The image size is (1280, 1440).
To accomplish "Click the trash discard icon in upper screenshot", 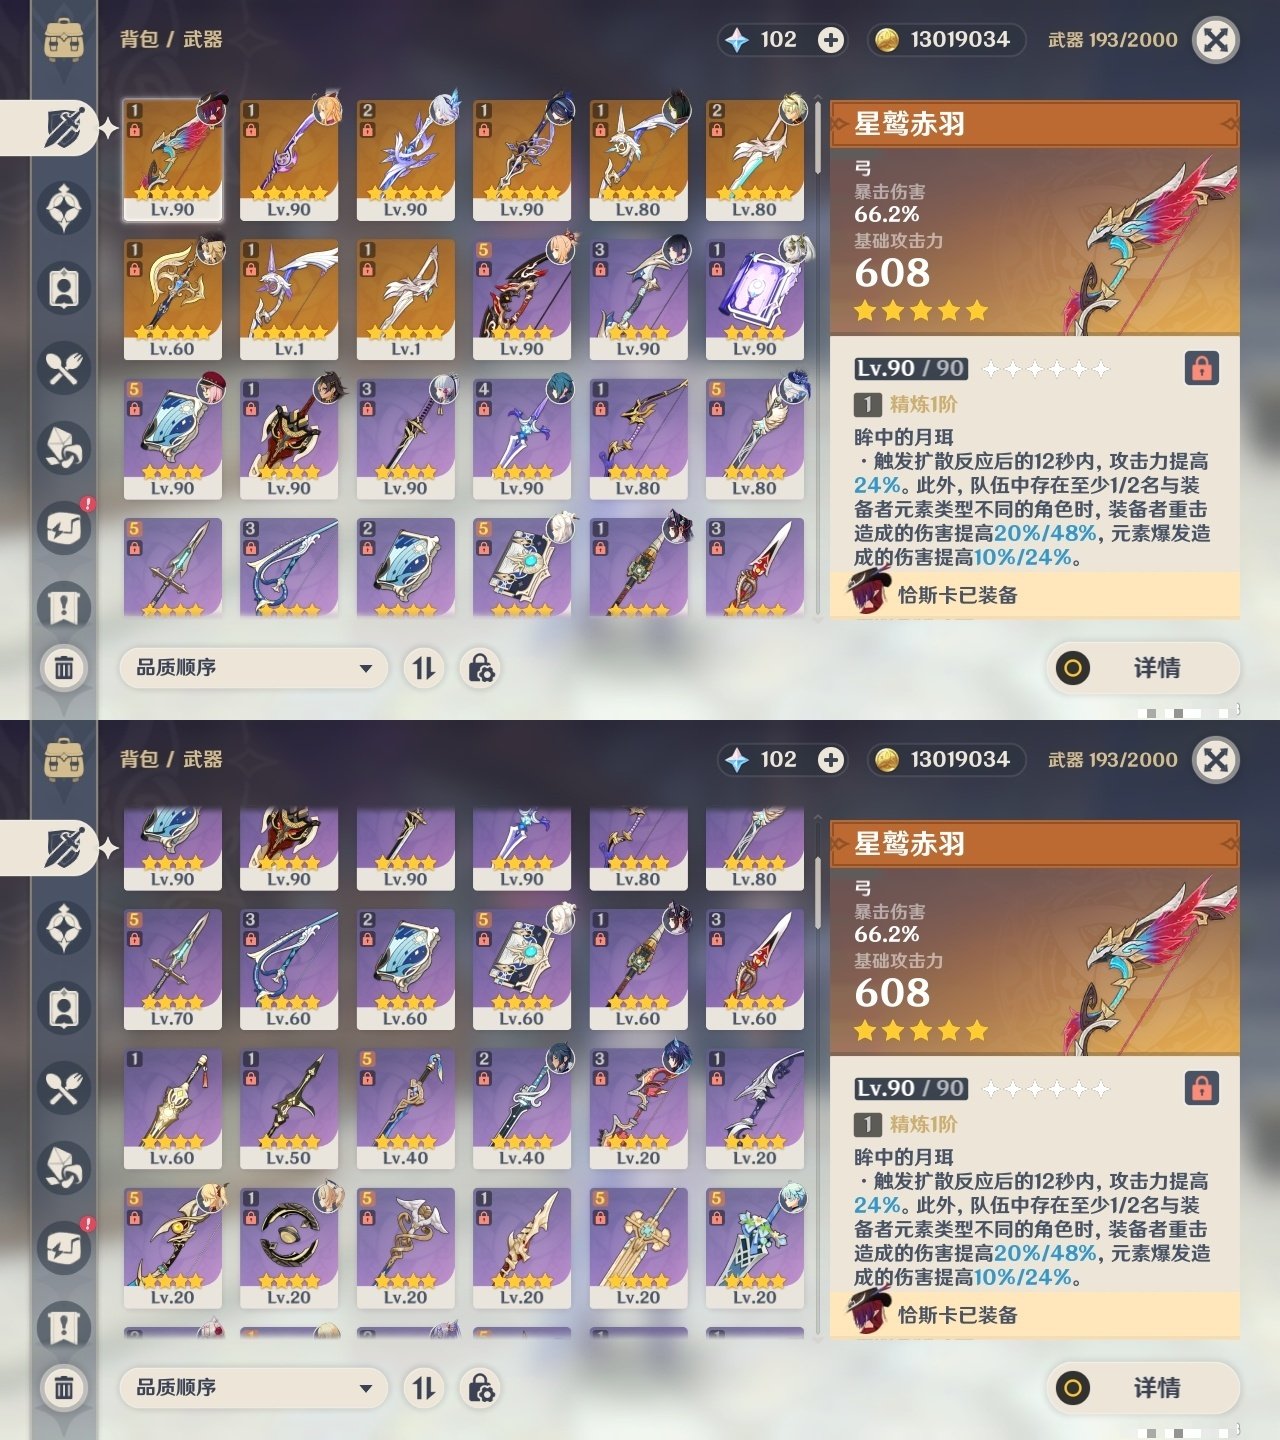I will click(64, 667).
